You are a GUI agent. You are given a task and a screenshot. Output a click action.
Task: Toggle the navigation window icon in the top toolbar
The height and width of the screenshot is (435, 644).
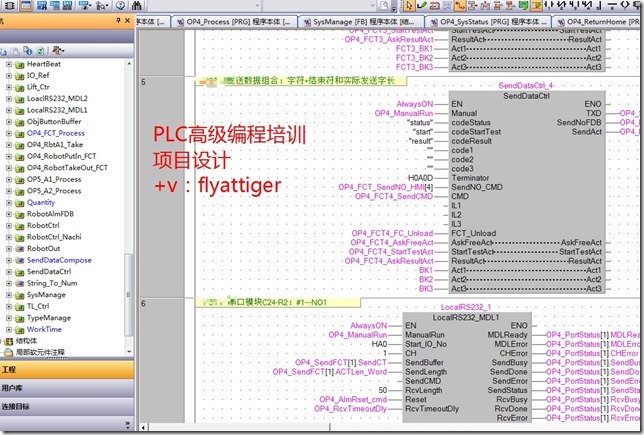26,5
